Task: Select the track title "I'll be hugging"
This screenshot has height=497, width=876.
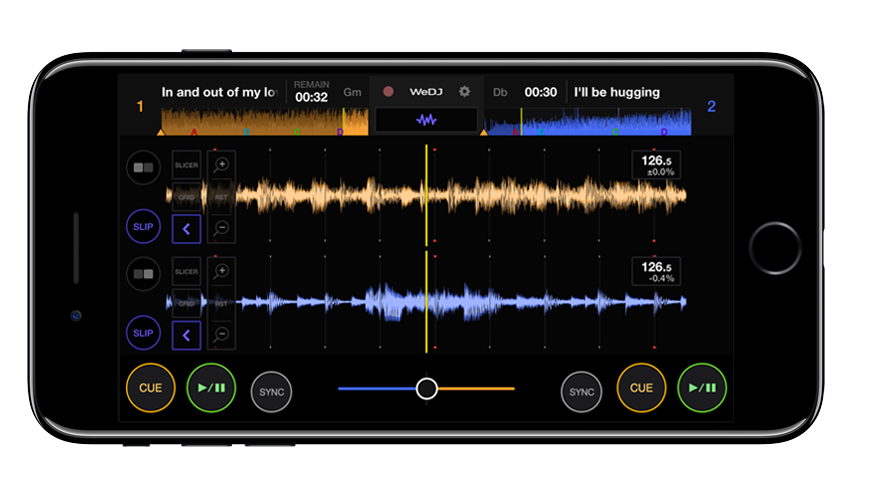Action: (616, 93)
